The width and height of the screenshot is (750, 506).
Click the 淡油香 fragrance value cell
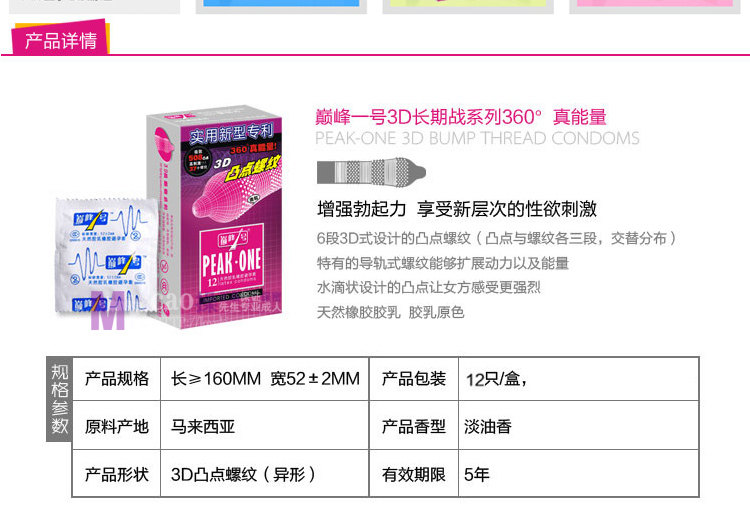click(x=579, y=426)
